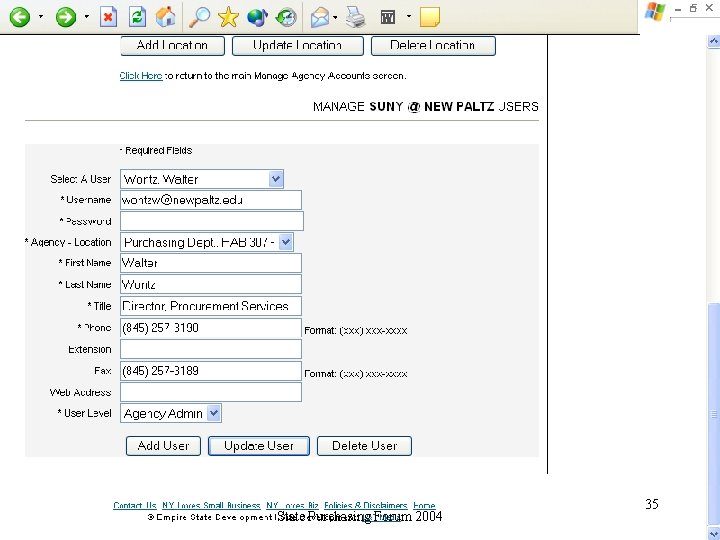Open History with the clock icon
Image resolution: width=720 pixels, height=540 pixels.
(286, 17)
